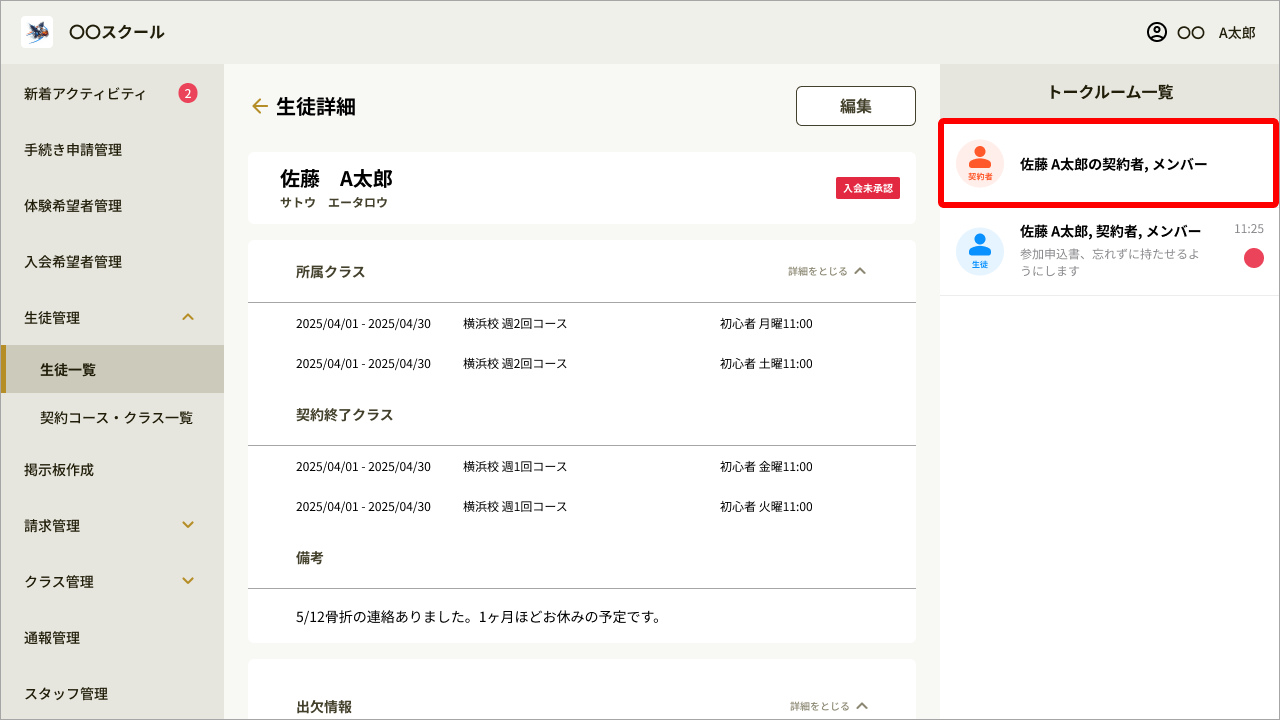Image resolution: width=1280 pixels, height=720 pixels.
Task: Click the 契約者 avatar icon
Action: pyautogui.click(x=980, y=163)
